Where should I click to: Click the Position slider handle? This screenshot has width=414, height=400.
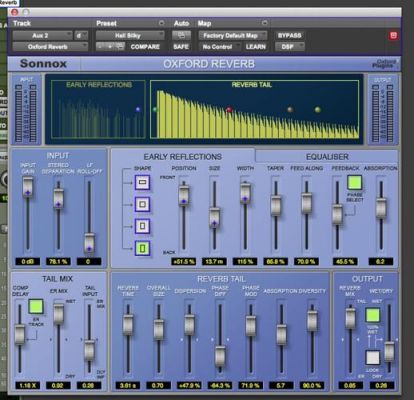click(x=184, y=196)
